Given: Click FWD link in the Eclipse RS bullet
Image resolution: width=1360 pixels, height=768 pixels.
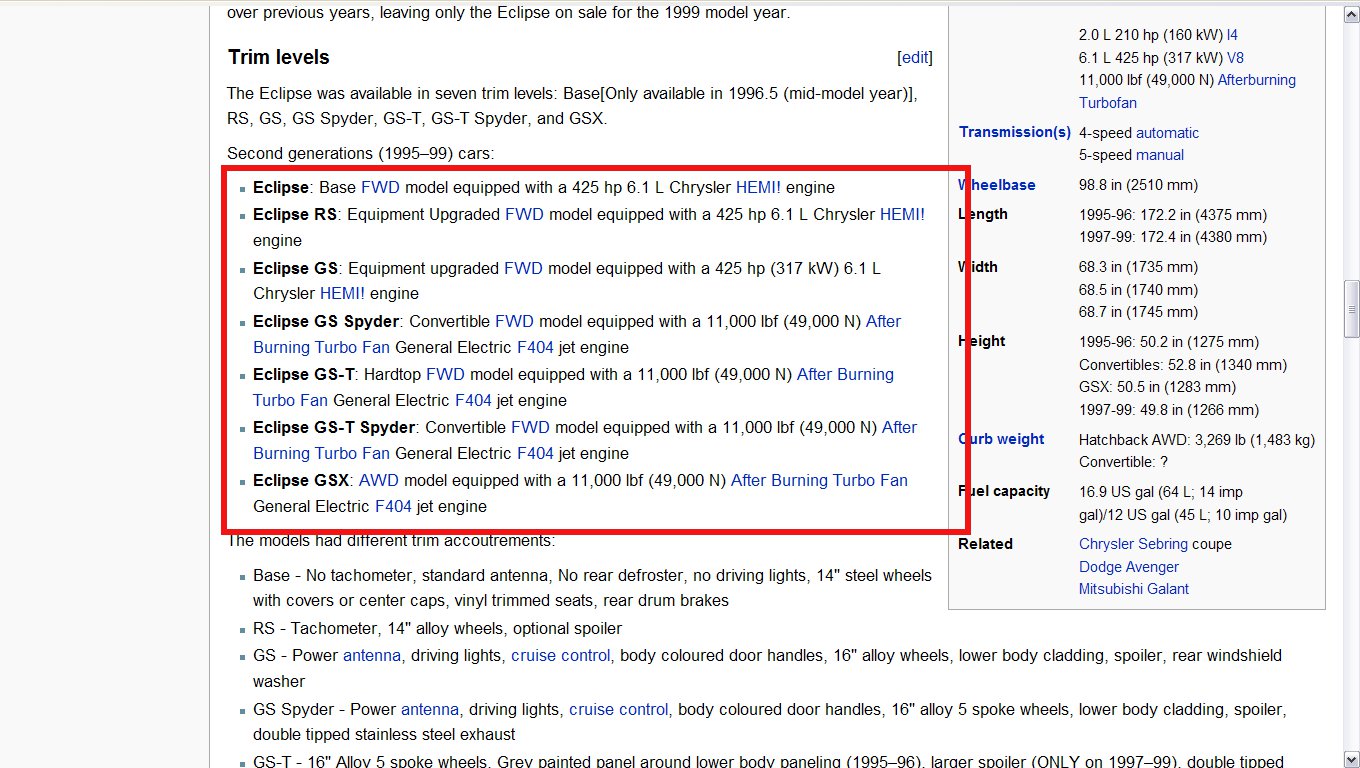Looking at the screenshot, I should tap(524, 214).
